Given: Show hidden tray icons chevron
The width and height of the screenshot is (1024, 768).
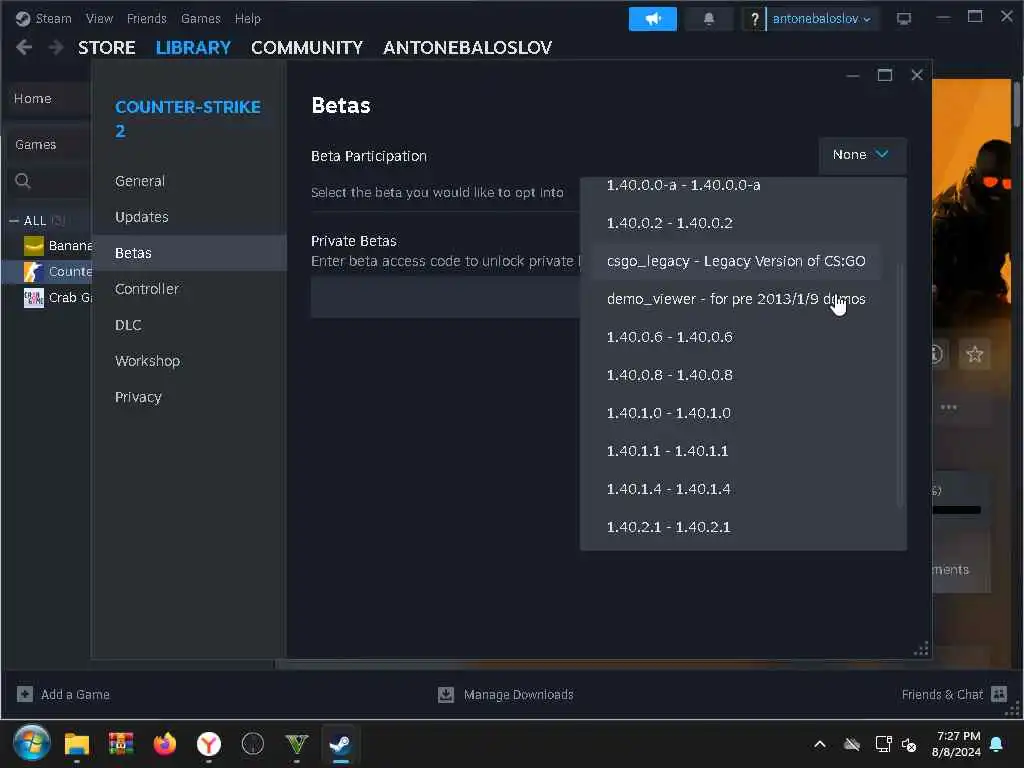Looking at the screenshot, I should pos(820,744).
